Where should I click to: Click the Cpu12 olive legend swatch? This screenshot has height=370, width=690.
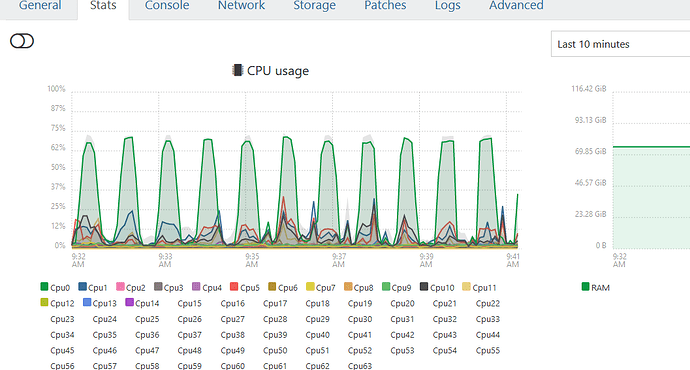pos(44,302)
